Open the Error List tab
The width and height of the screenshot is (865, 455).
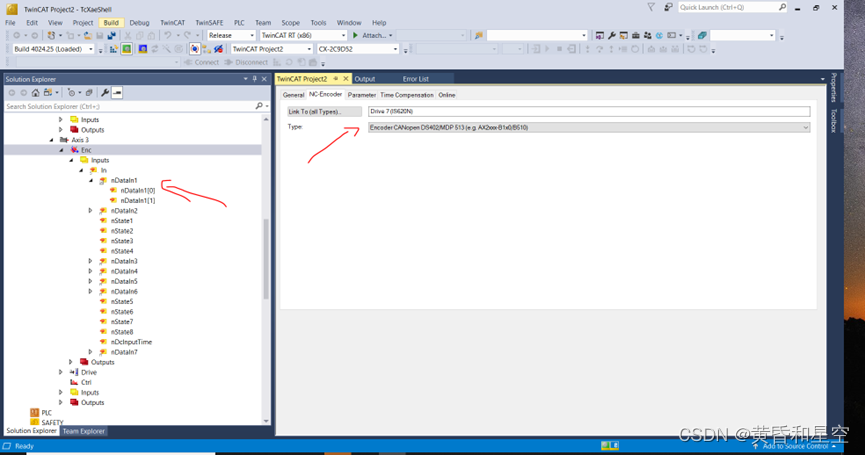pyautogui.click(x=415, y=79)
